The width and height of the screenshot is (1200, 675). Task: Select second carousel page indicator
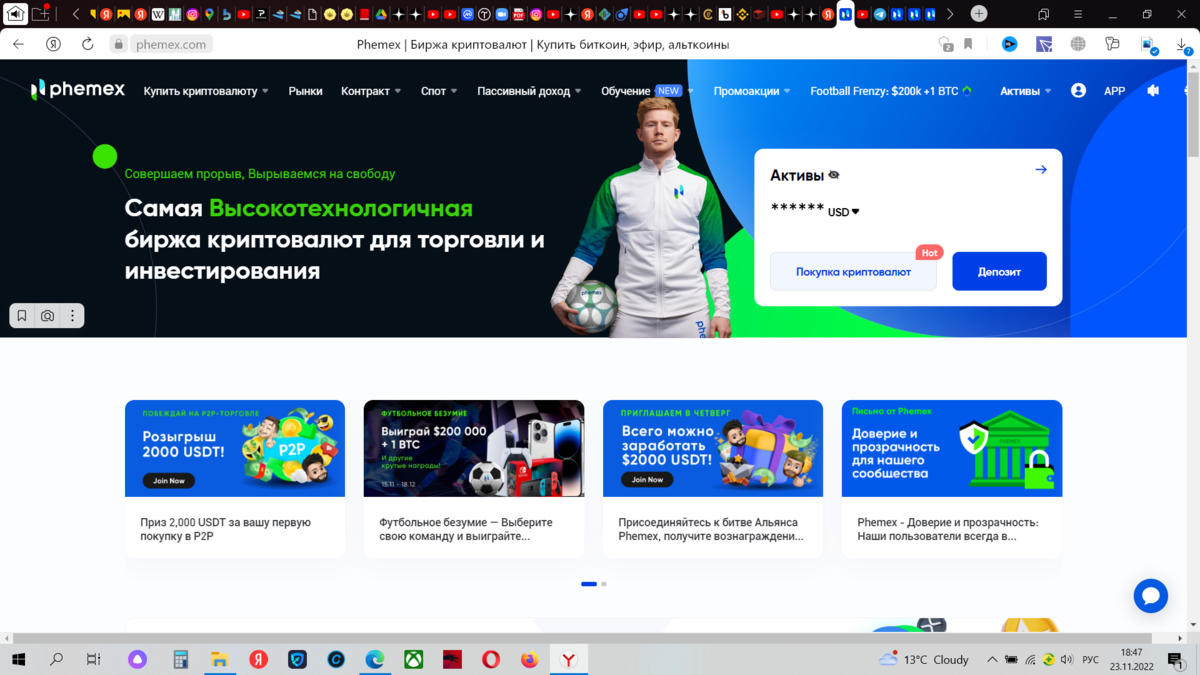[x=604, y=584]
